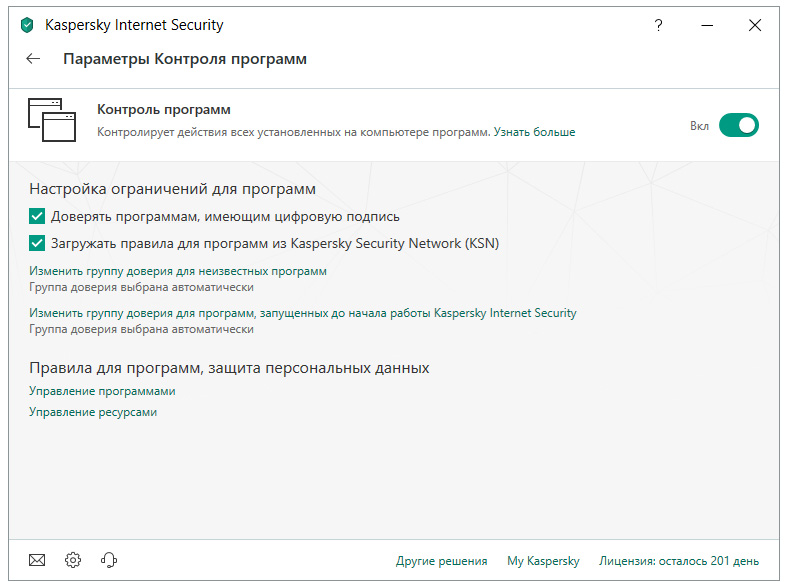Open the envelope notifications icon
The width and height of the screenshot is (786, 582).
point(37,560)
